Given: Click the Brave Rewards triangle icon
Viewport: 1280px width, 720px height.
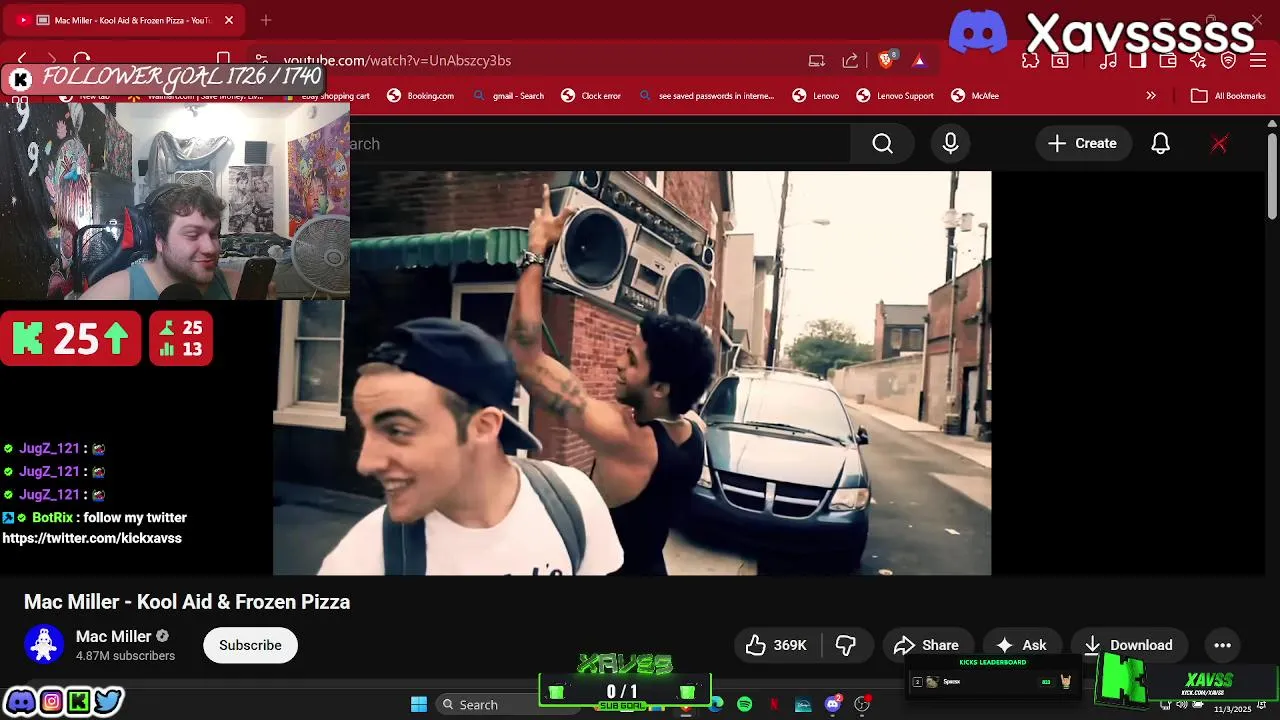Looking at the screenshot, I should click(919, 60).
